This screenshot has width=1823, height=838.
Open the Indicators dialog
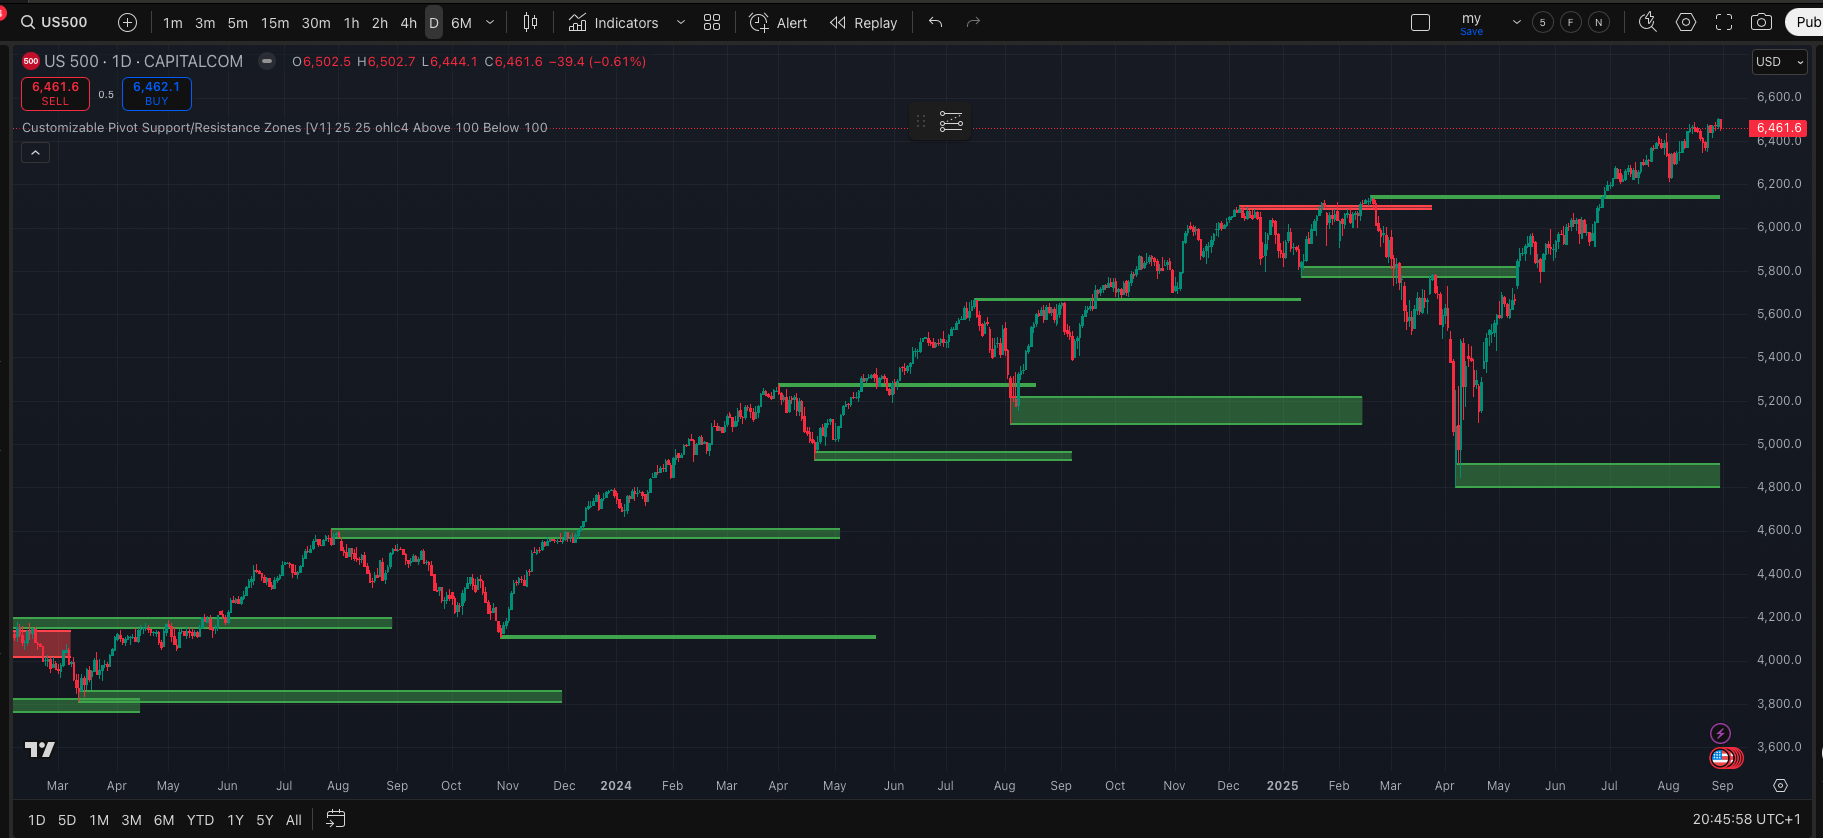click(x=614, y=22)
